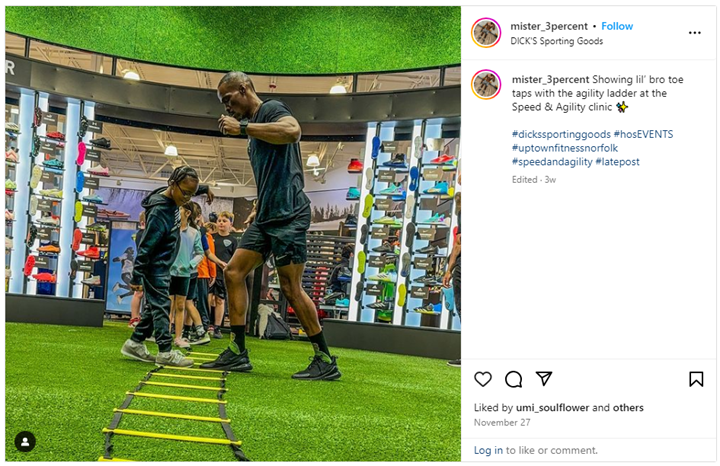Screen dimensions: 720x466
Task: Open the three-dot more options menu
Action: pos(695,33)
